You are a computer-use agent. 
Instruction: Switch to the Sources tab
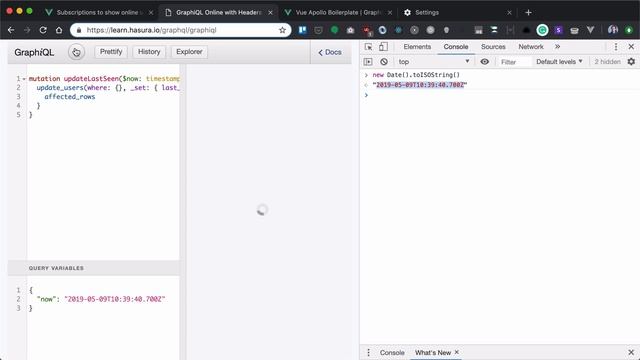coord(493,47)
